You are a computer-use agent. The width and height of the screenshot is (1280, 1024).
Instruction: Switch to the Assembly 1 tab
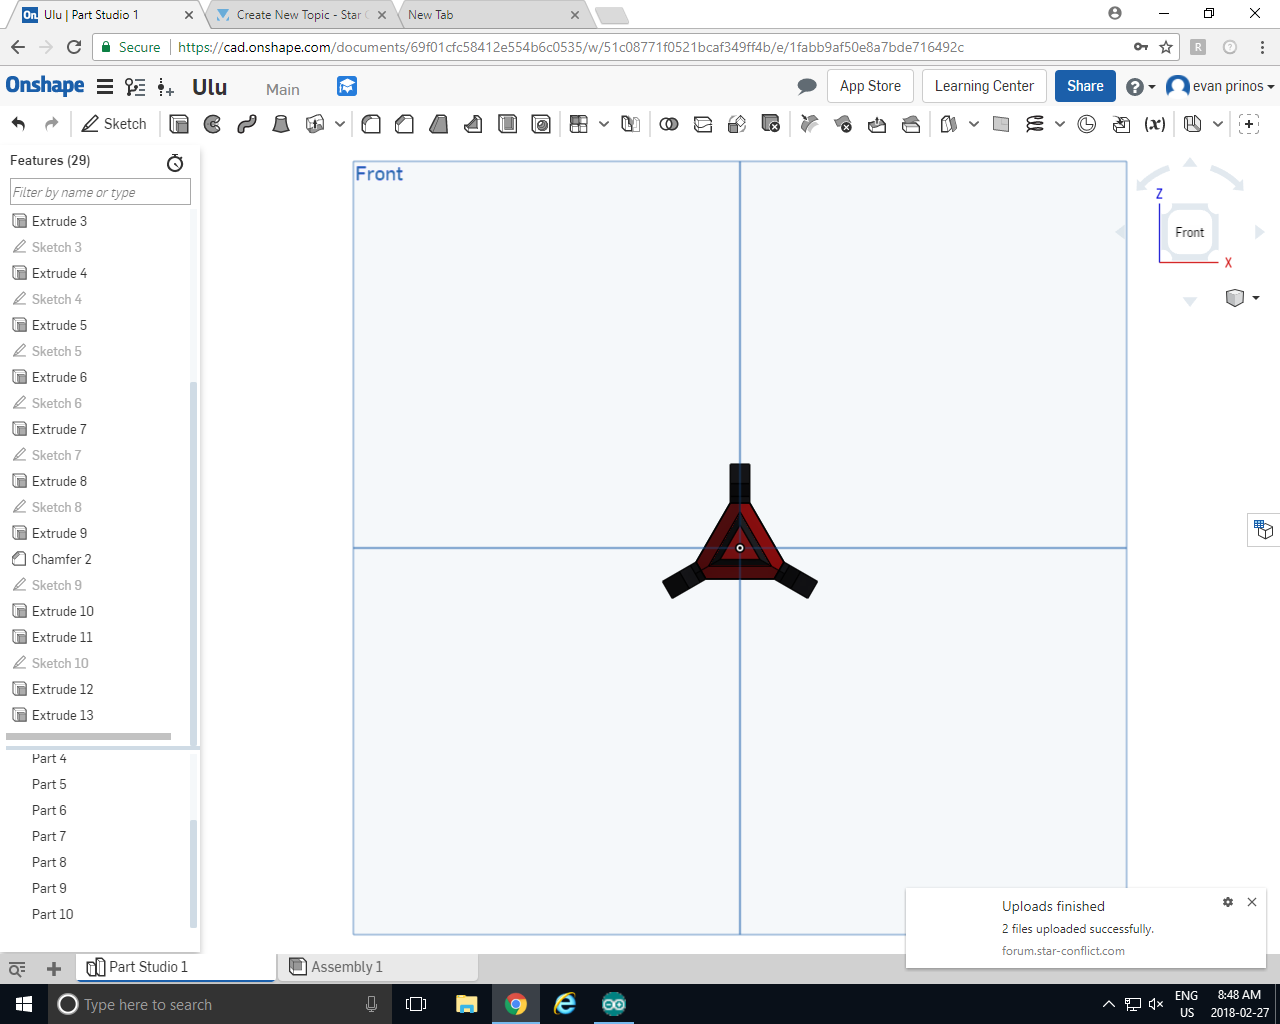pyautogui.click(x=347, y=966)
